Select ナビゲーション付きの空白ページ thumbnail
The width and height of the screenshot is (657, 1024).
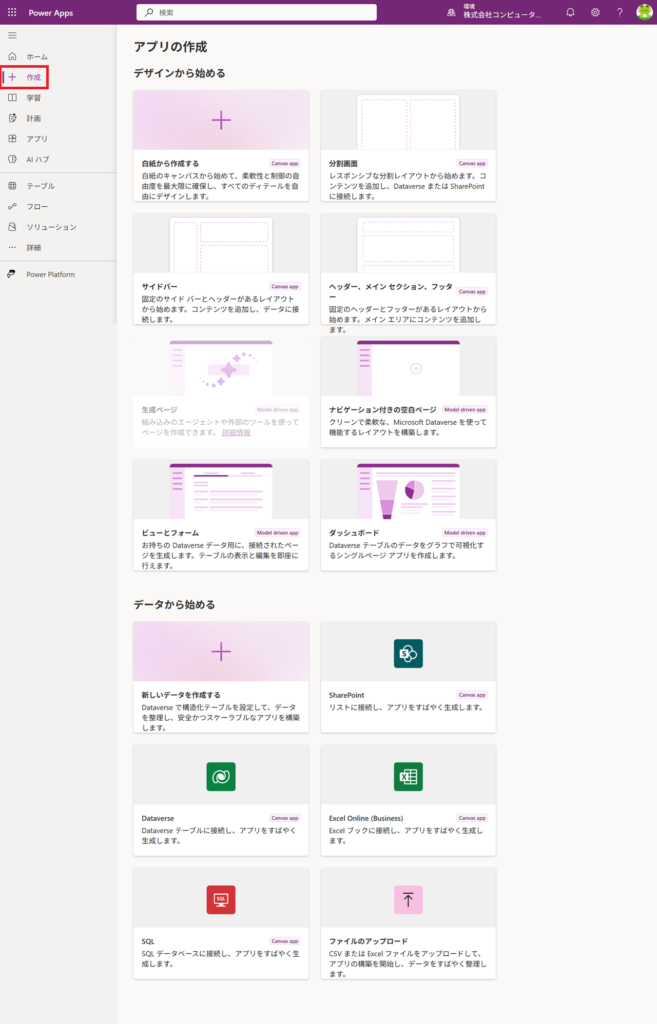click(x=408, y=366)
